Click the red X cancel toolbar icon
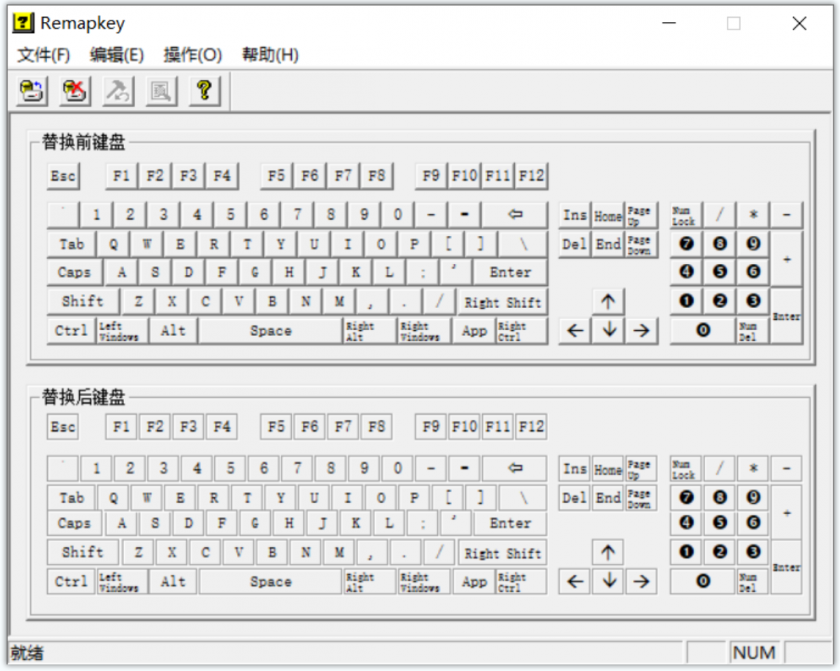 (x=75, y=91)
